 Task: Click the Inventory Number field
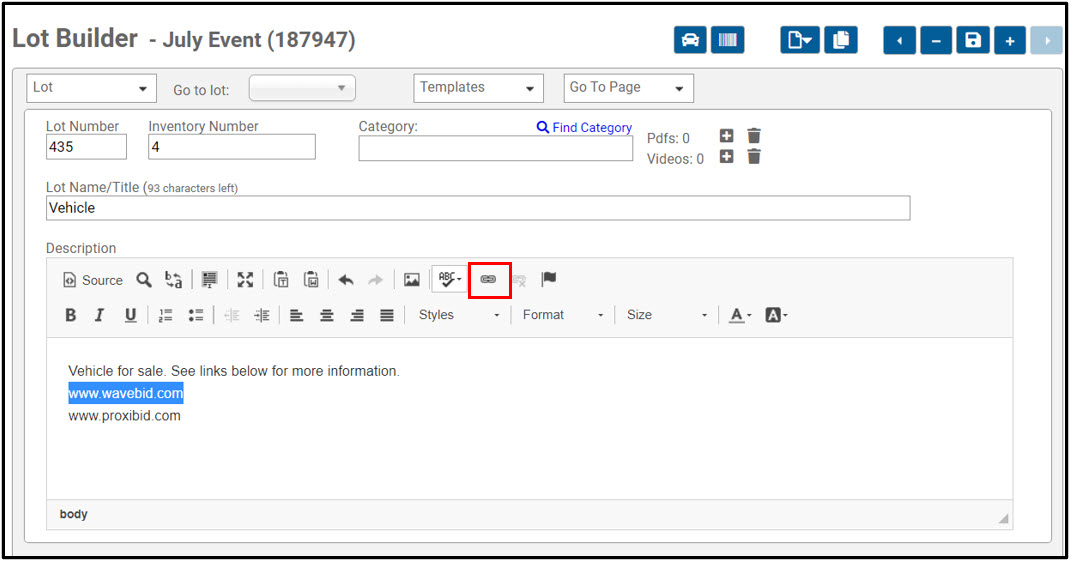tap(232, 147)
